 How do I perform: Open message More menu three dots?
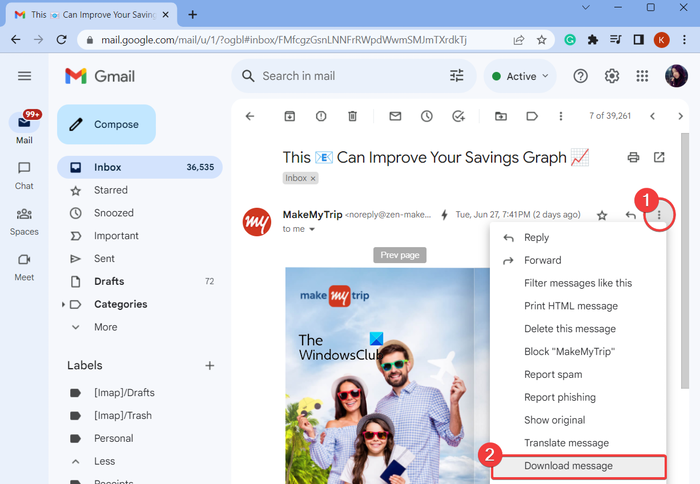click(x=659, y=216)
